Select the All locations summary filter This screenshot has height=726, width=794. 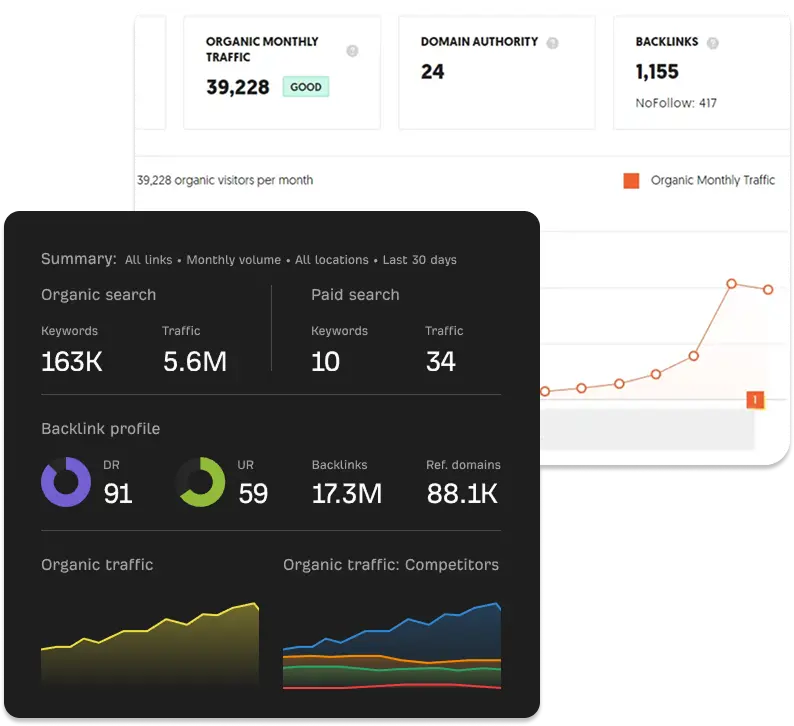[332, 260]
